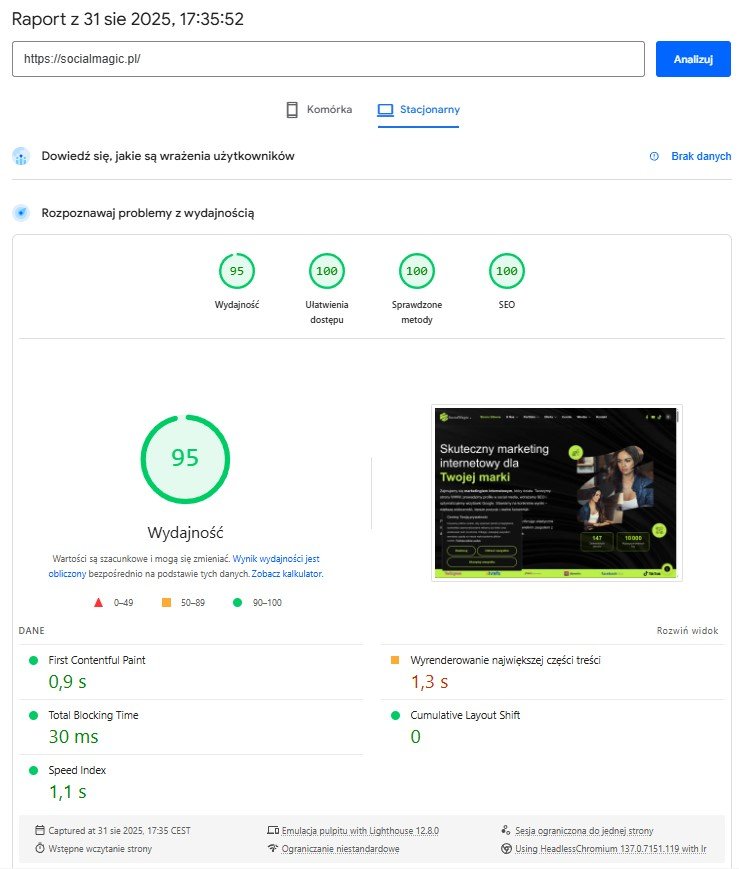Expand the metrics view with Rozwiń widok

(687, 631)
